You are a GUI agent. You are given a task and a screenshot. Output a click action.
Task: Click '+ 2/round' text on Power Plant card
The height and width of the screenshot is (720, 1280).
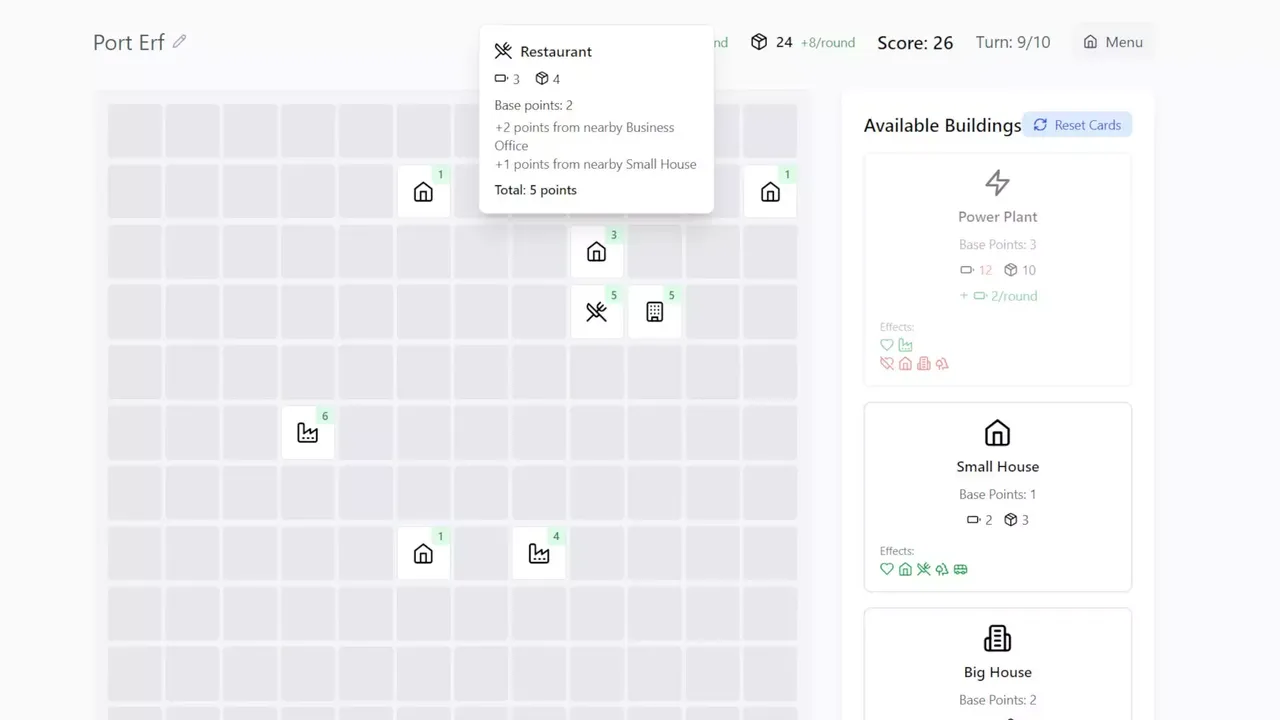pyautogui.click(x=998, y=296)
